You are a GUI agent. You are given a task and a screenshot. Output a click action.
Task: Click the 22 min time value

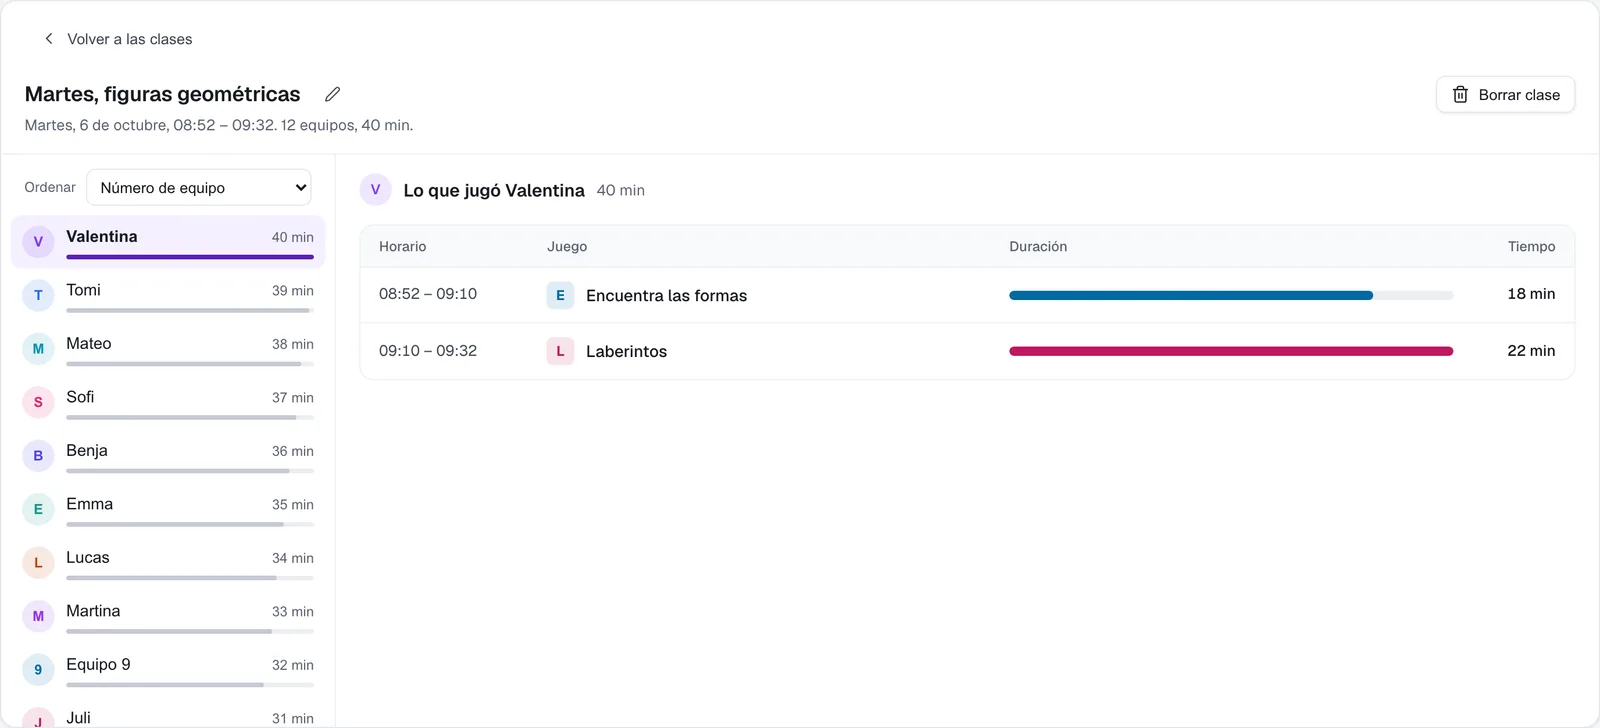point(1531,351)
